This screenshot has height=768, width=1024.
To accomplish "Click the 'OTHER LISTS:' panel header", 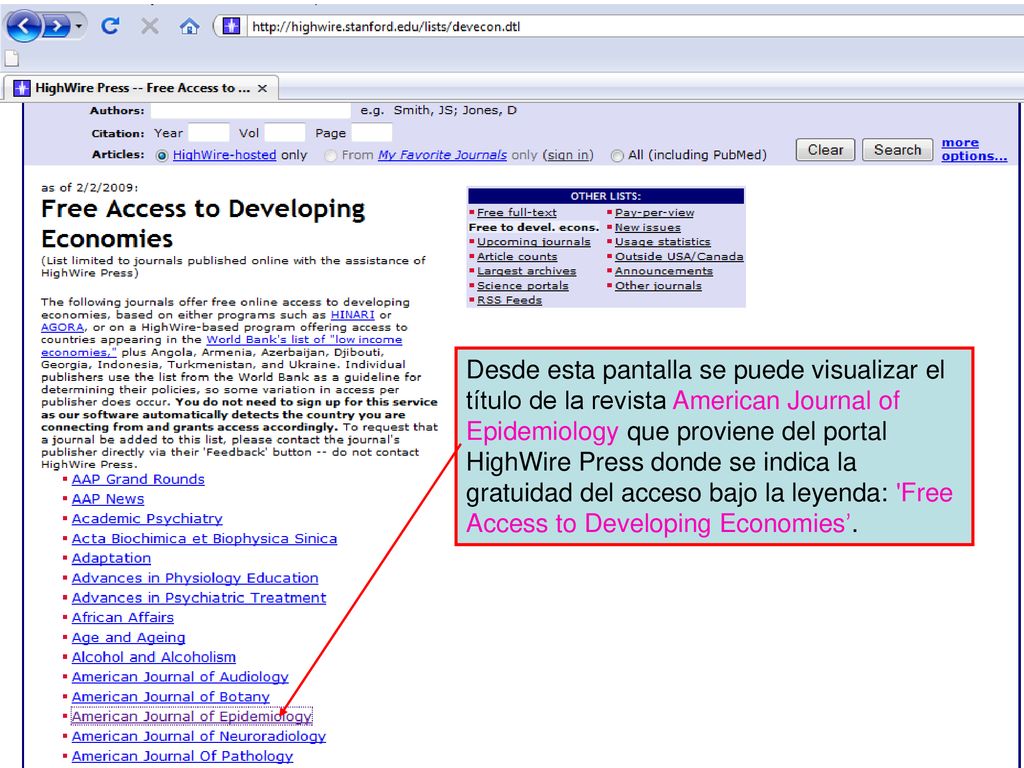I will [605, 196].
